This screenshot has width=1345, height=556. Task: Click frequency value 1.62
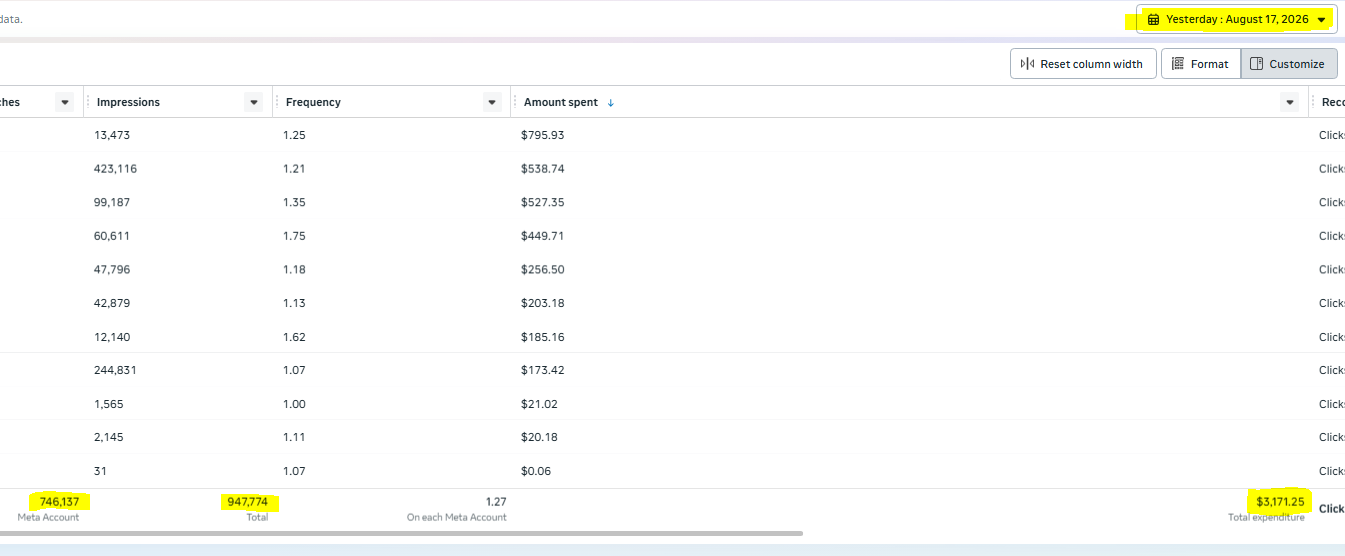point(295,337)
